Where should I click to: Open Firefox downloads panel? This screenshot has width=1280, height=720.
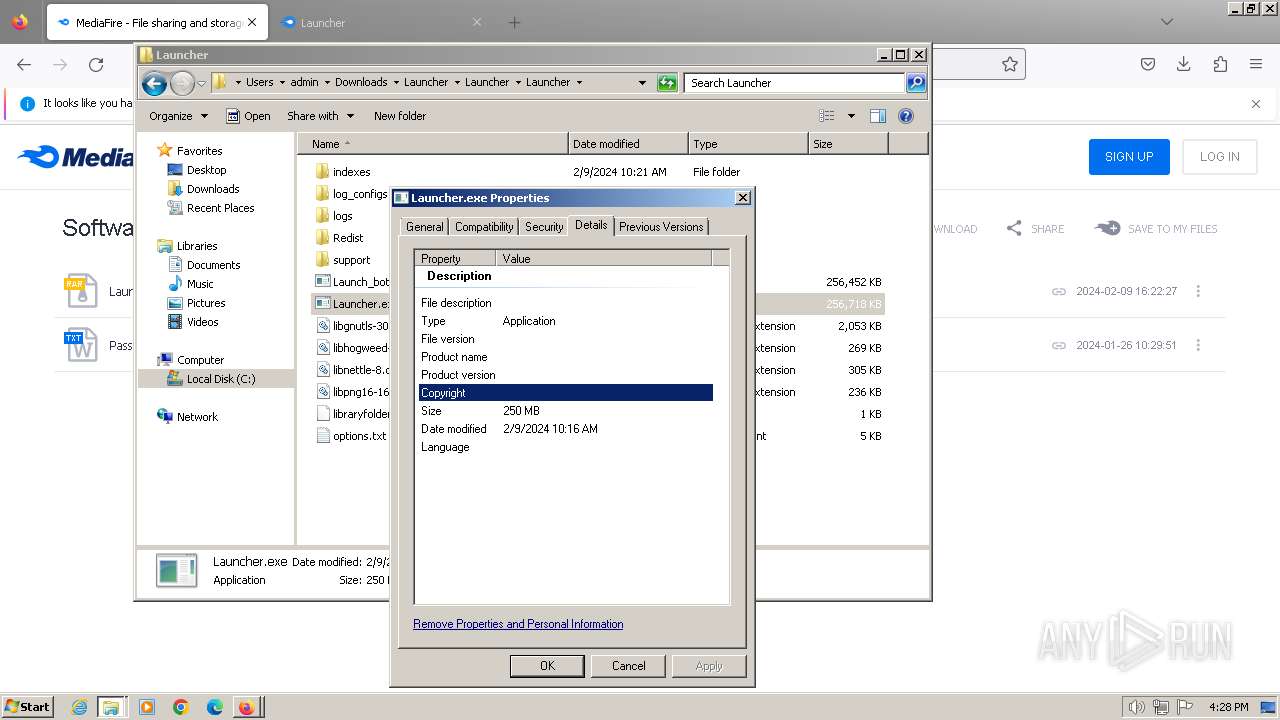point(1184,64)
